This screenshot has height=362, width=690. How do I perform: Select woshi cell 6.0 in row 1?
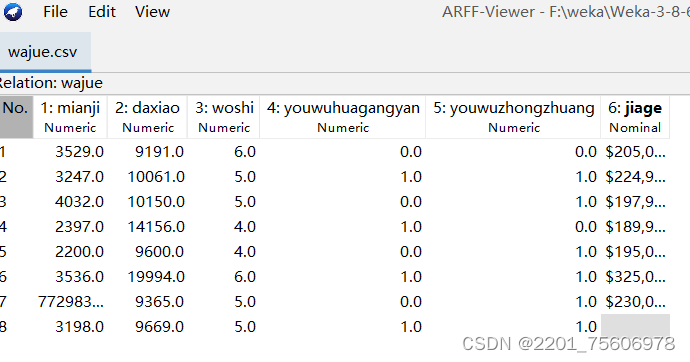[x=224, y=152]
